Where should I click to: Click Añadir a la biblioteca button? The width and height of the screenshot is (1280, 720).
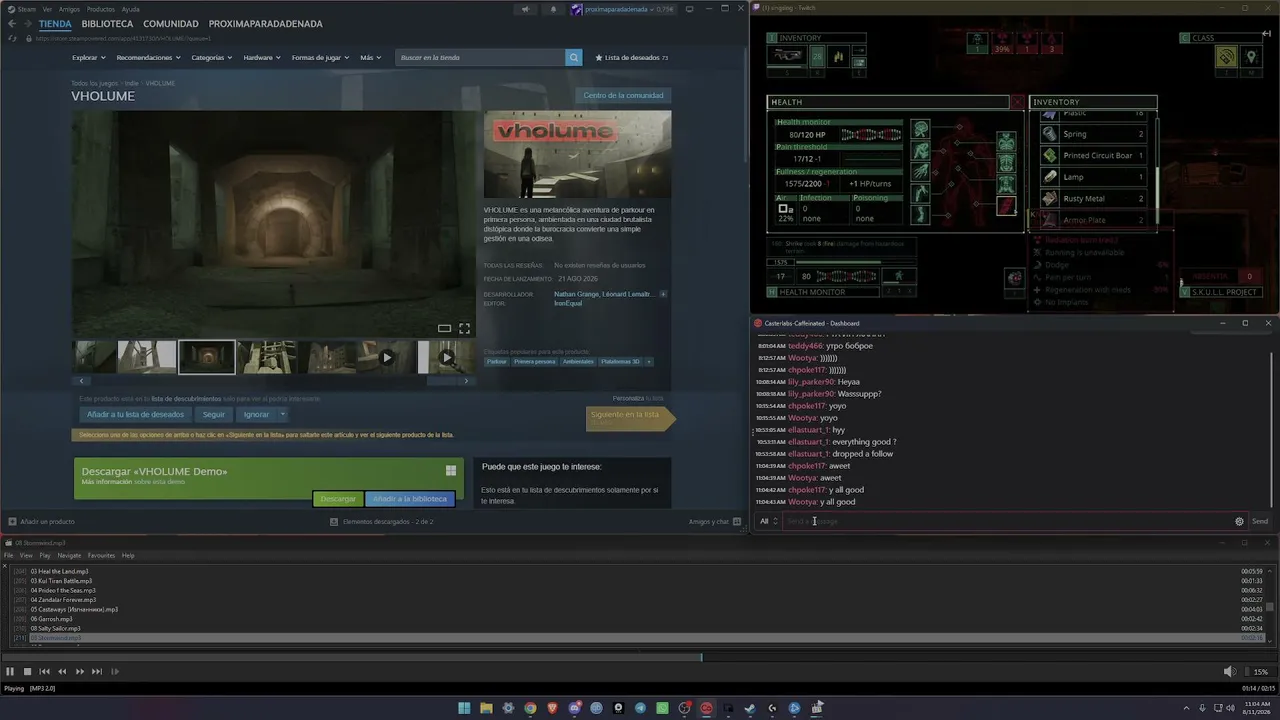coord(410,499)
